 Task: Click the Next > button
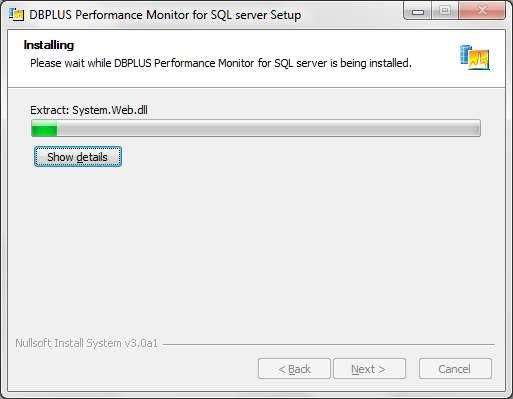369,369
